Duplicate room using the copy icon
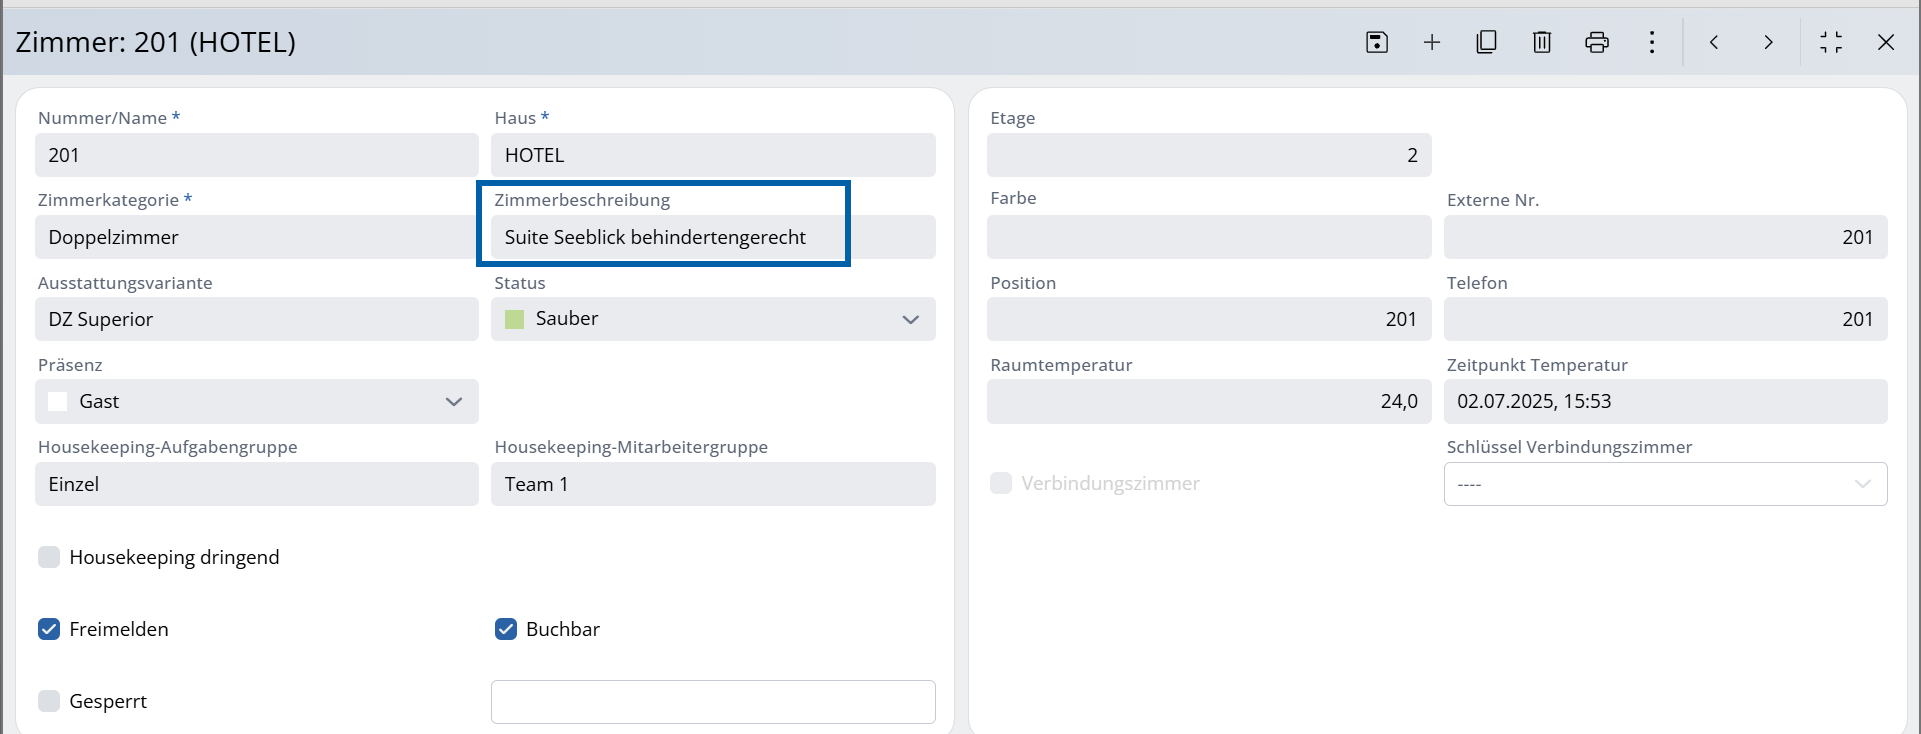This screenshot has height=734, width=1921. [x=1487, y=42]
